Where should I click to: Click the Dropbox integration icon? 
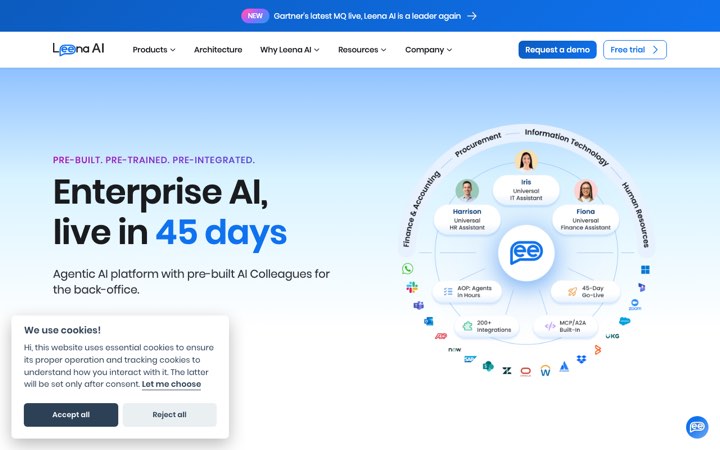581,359
